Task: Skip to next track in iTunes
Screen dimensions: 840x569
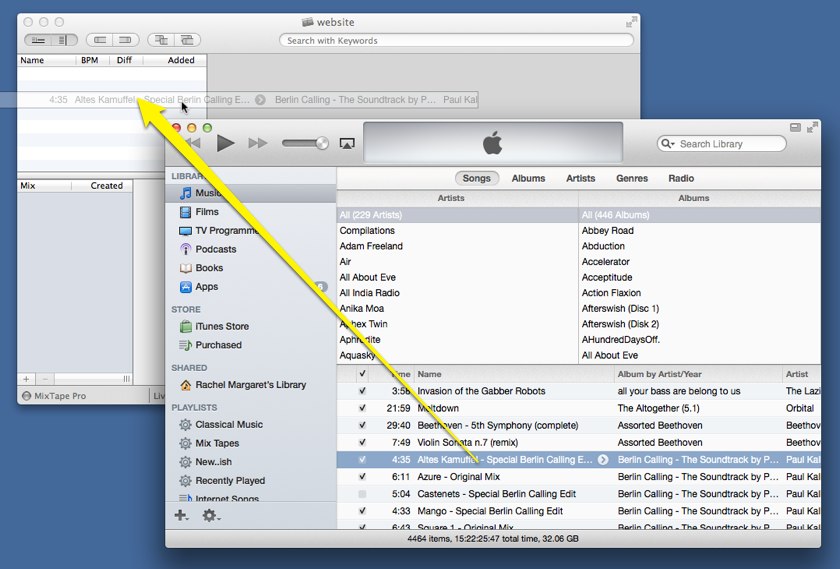Action: (258, 143)
